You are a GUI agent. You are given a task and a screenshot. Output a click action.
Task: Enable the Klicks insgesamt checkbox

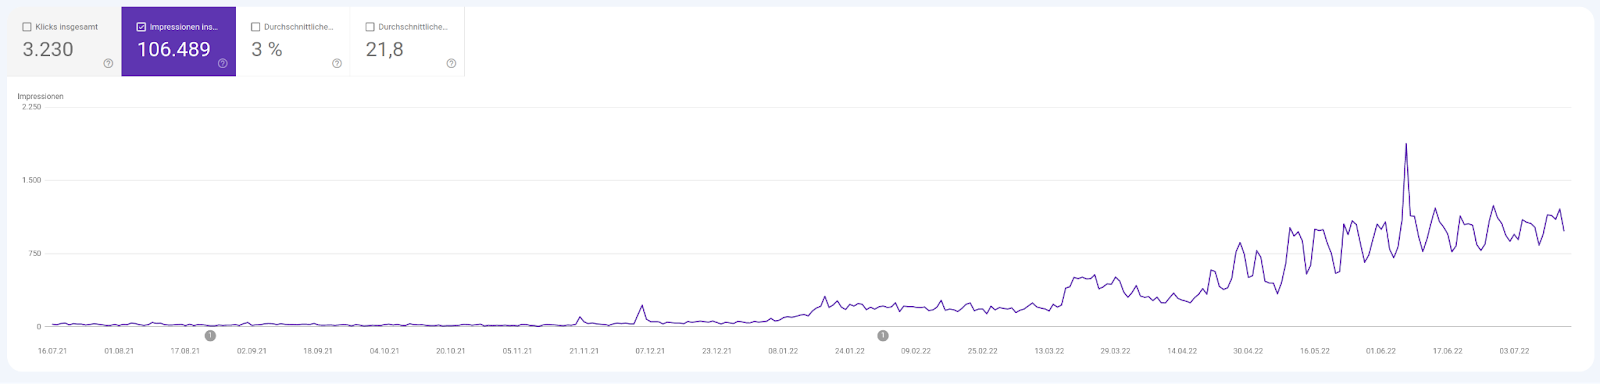[27, 27]
